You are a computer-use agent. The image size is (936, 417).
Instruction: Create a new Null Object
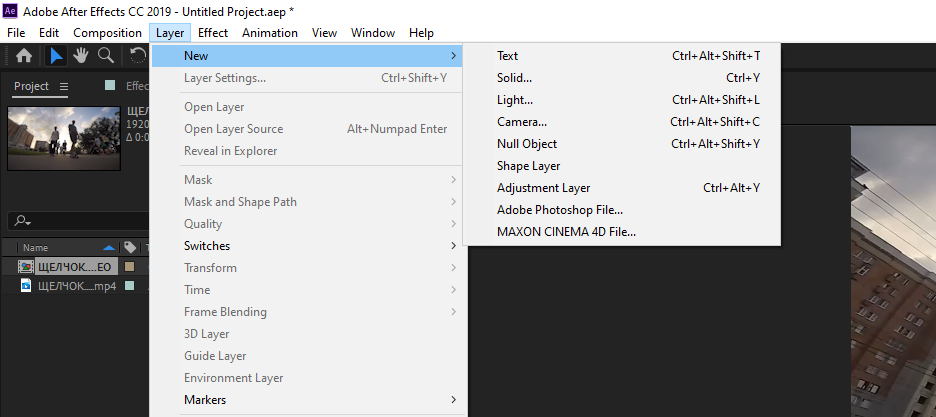(x=621, y=144)
